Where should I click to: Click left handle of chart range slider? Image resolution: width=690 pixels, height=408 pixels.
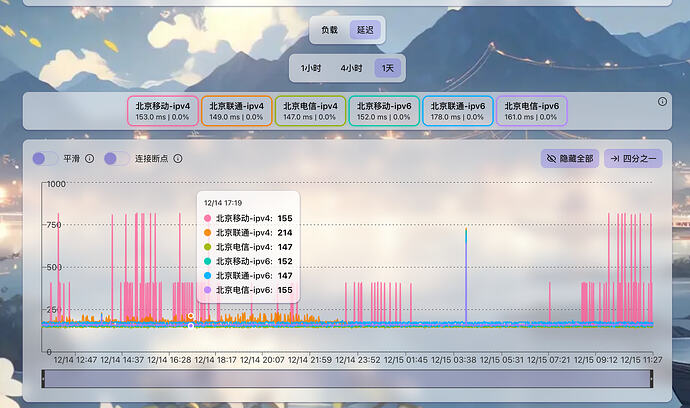point(43,379)
